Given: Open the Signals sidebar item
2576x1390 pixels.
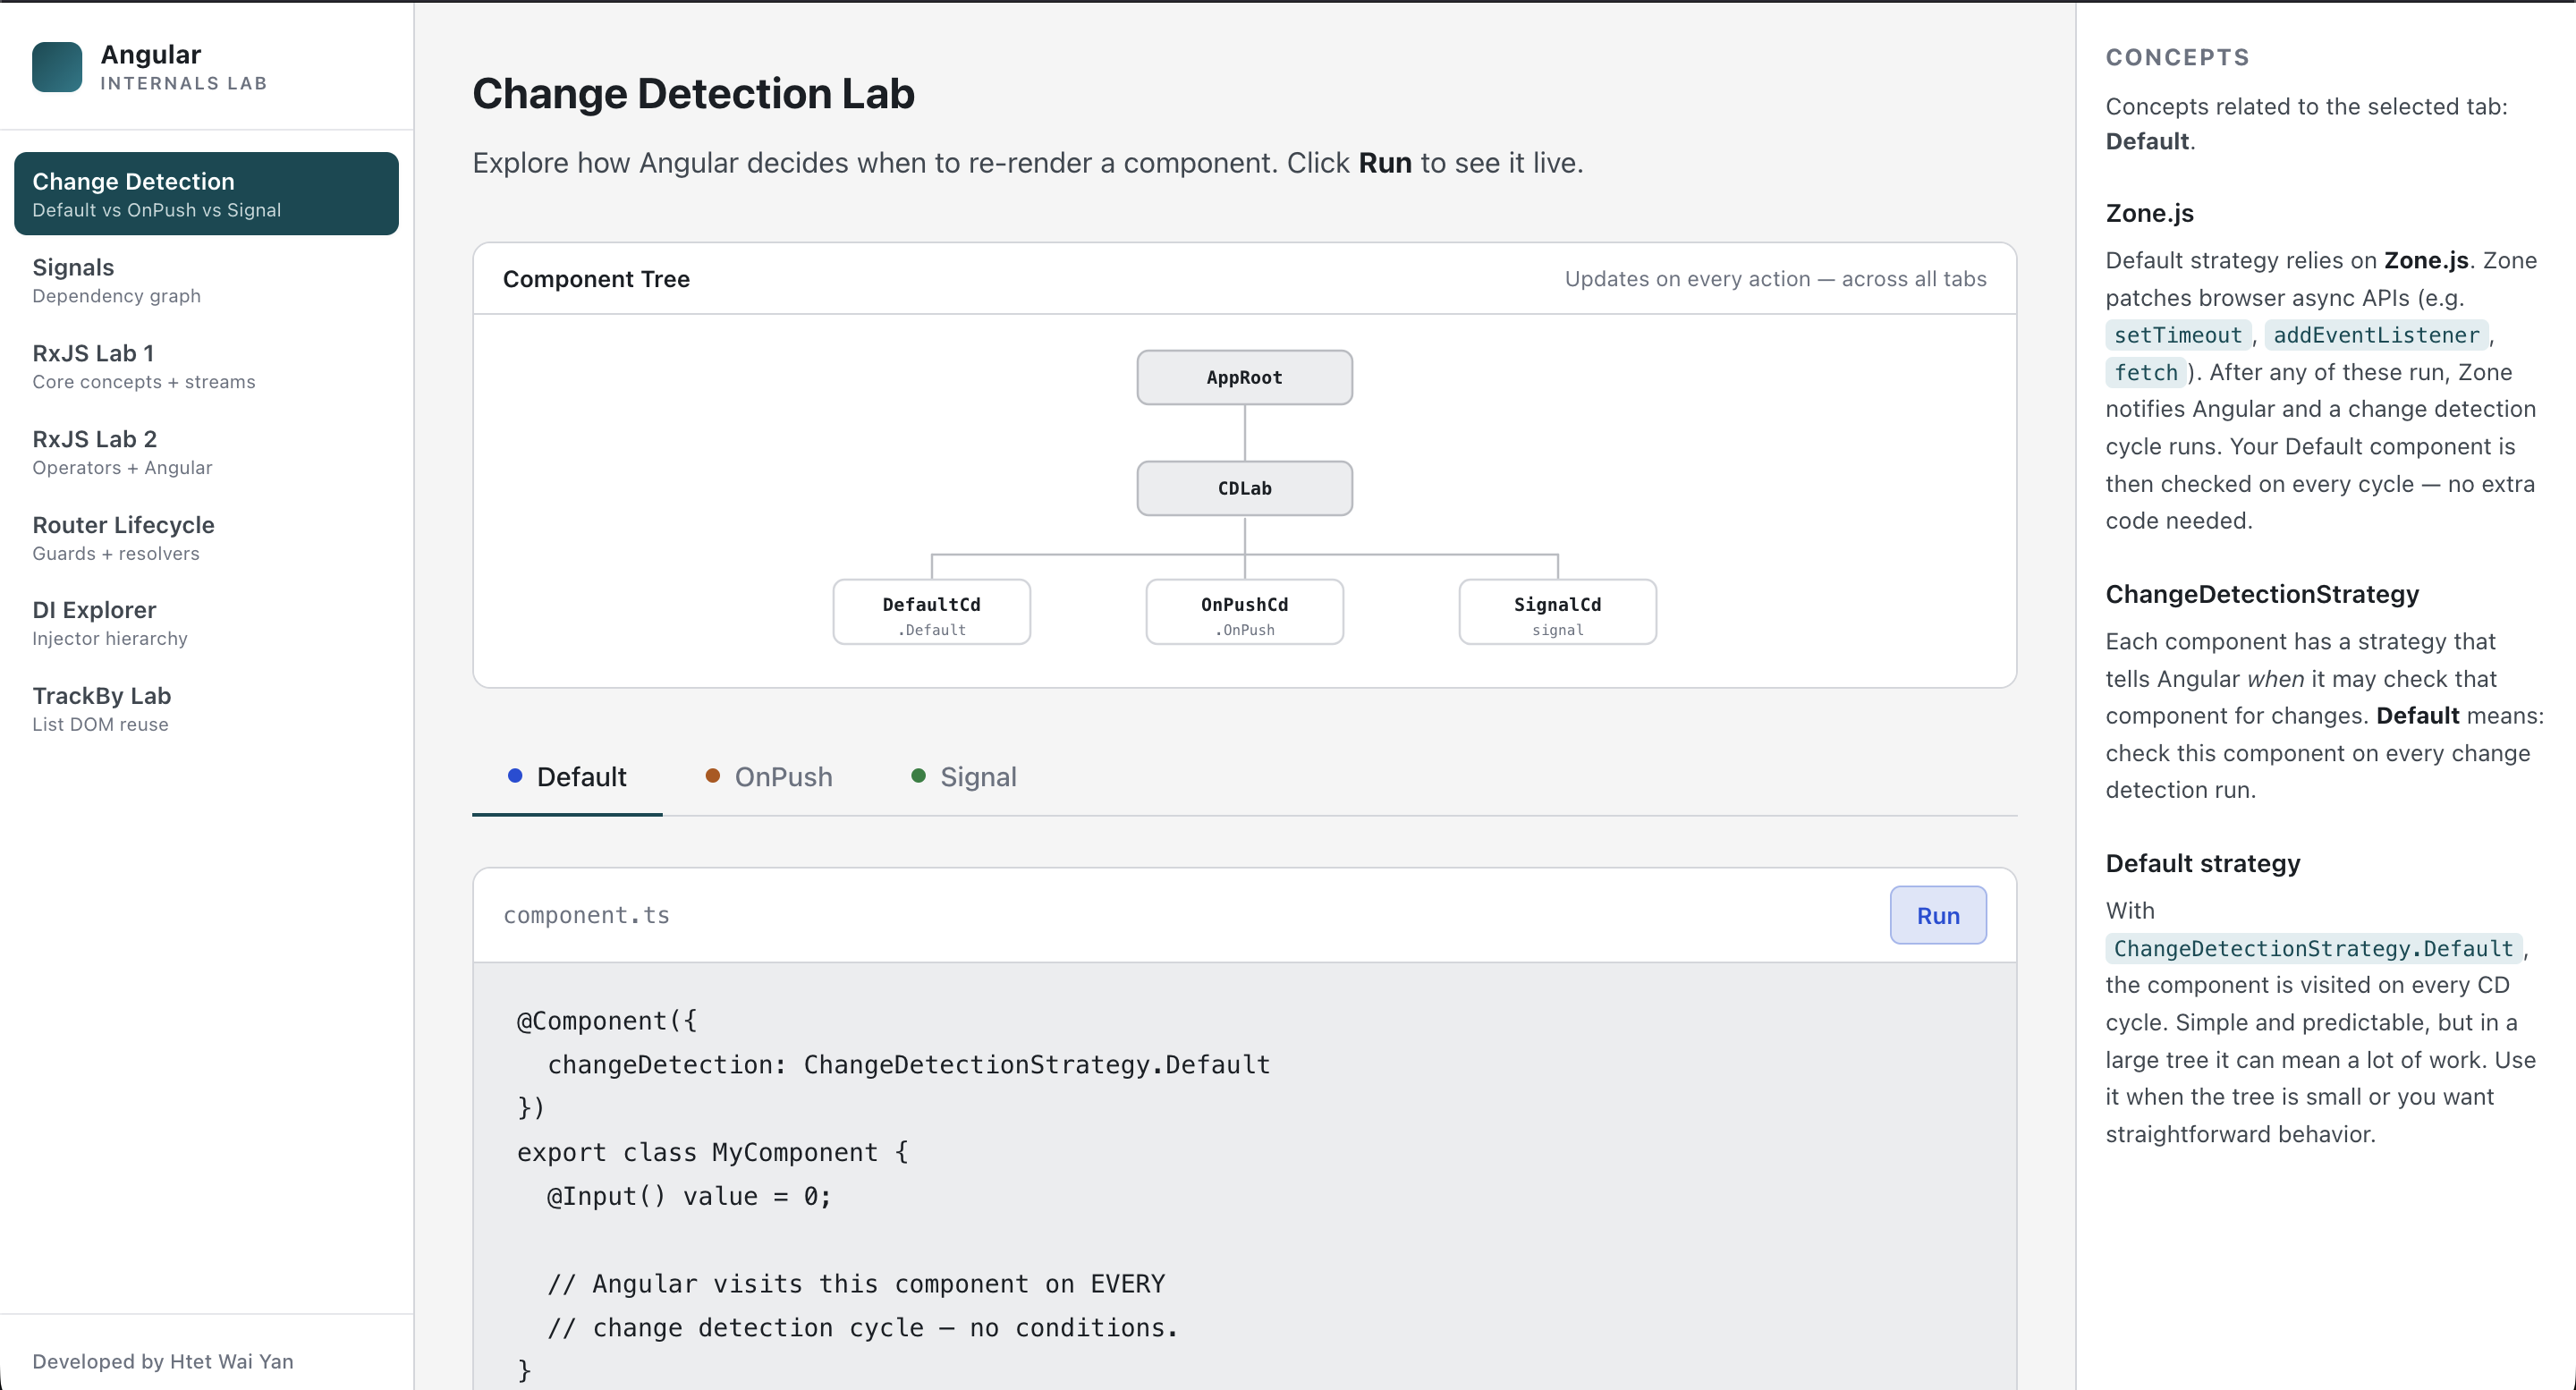Looking at the screenshot, I should [206, 280].
